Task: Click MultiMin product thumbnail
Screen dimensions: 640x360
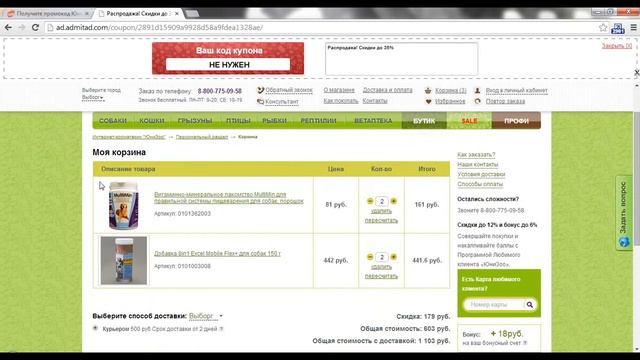Action: click(123, 205)
